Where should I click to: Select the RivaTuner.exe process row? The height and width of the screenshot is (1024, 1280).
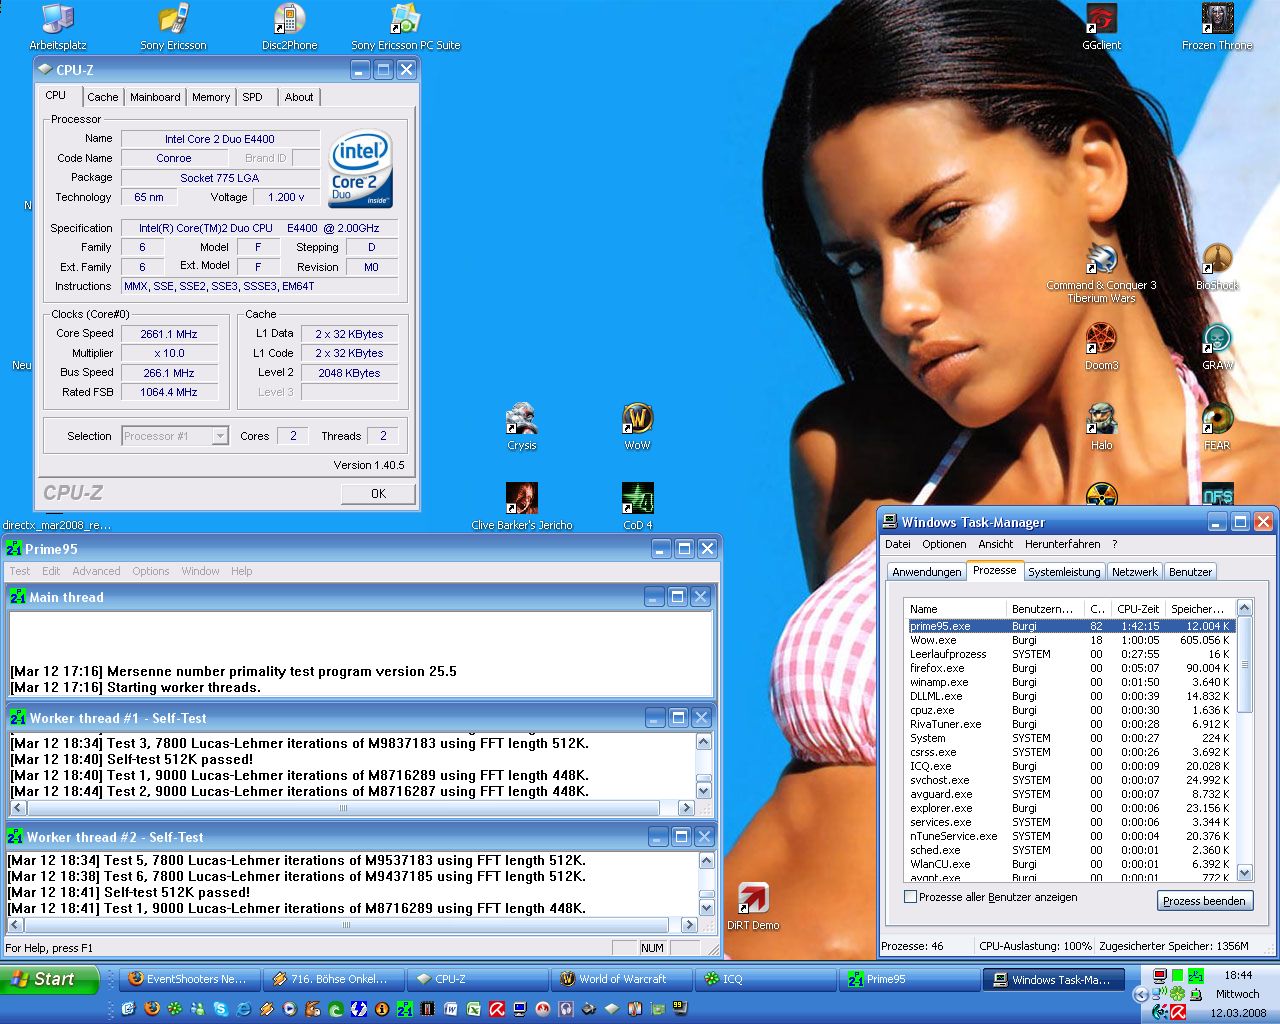tap(1071, 724)
